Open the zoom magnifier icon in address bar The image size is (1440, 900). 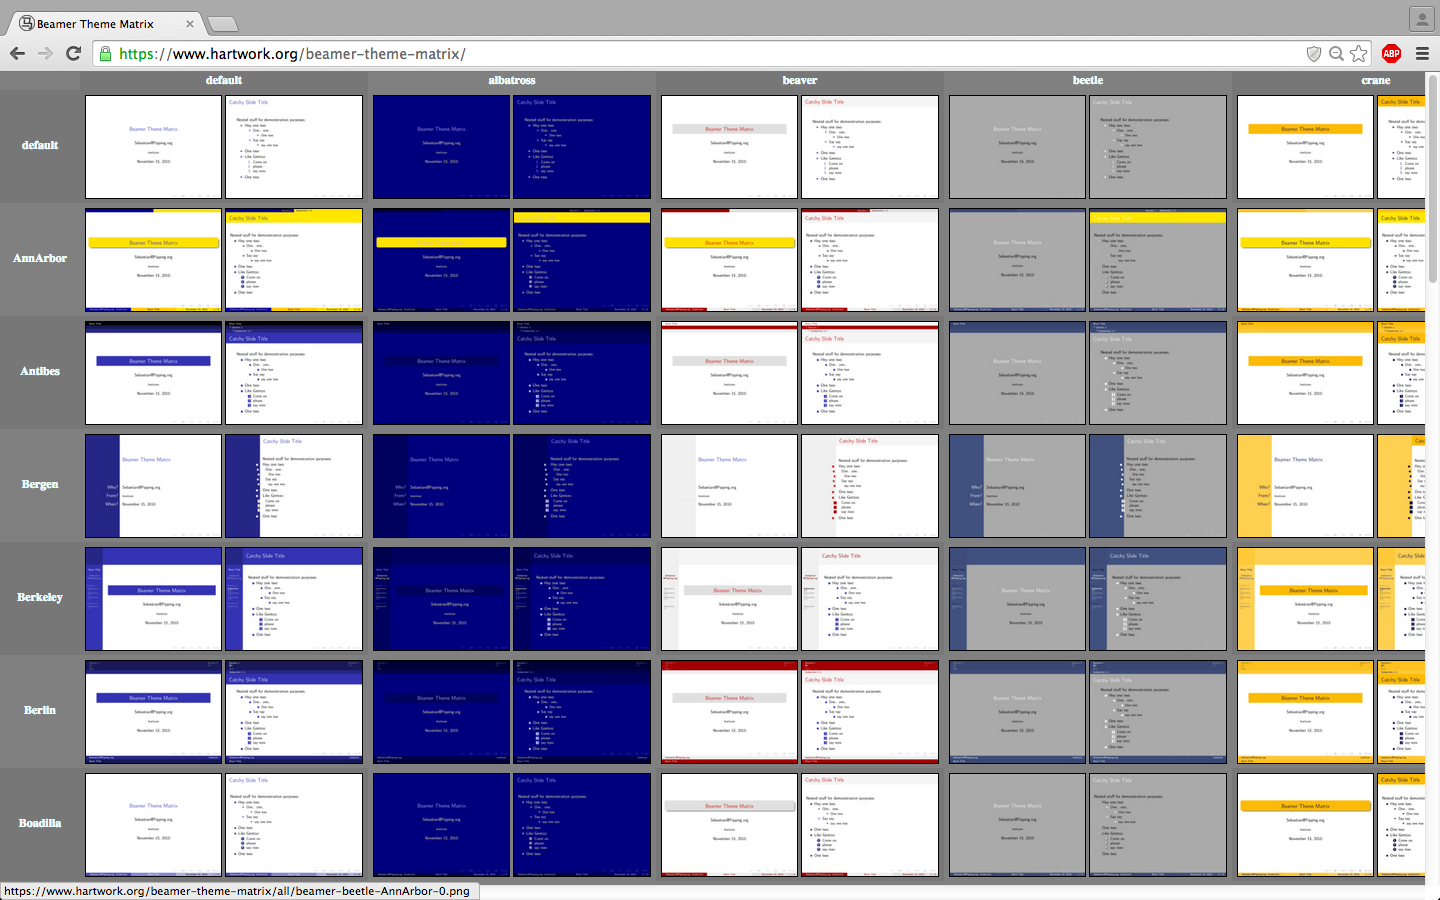pyautogui.click(x=1336, y=54)
